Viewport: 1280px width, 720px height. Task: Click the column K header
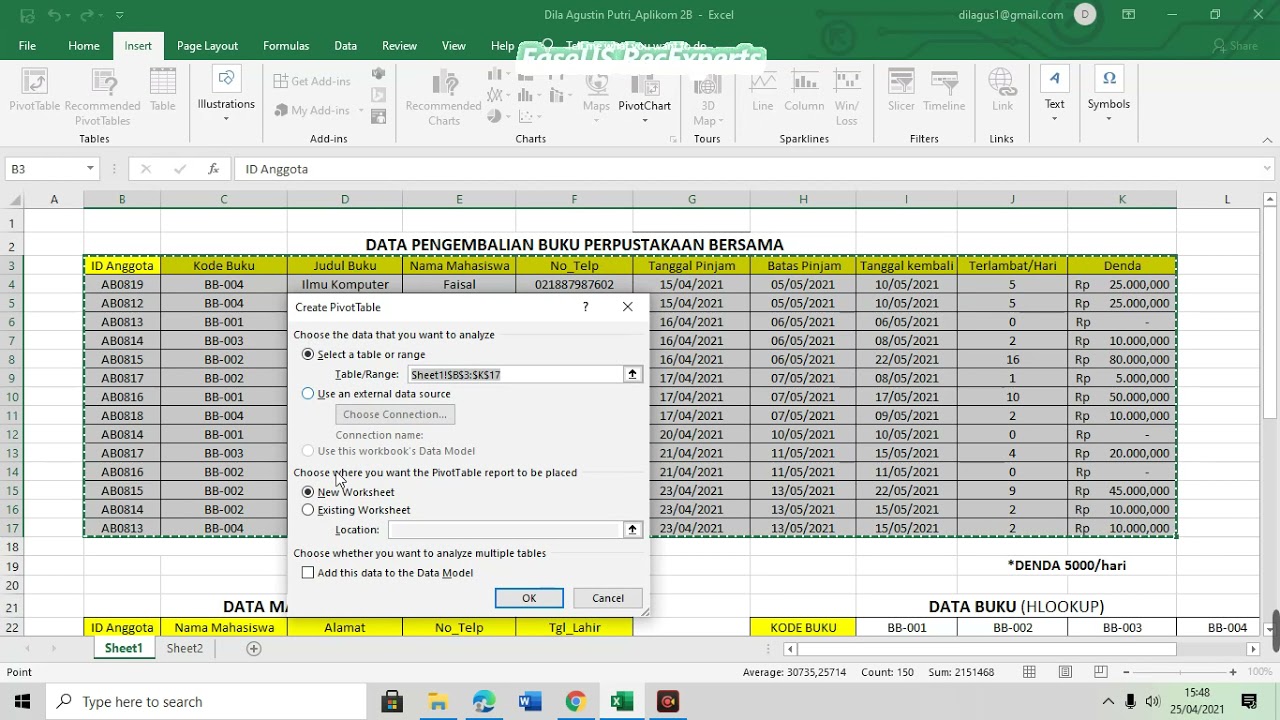click(1122, 199)
